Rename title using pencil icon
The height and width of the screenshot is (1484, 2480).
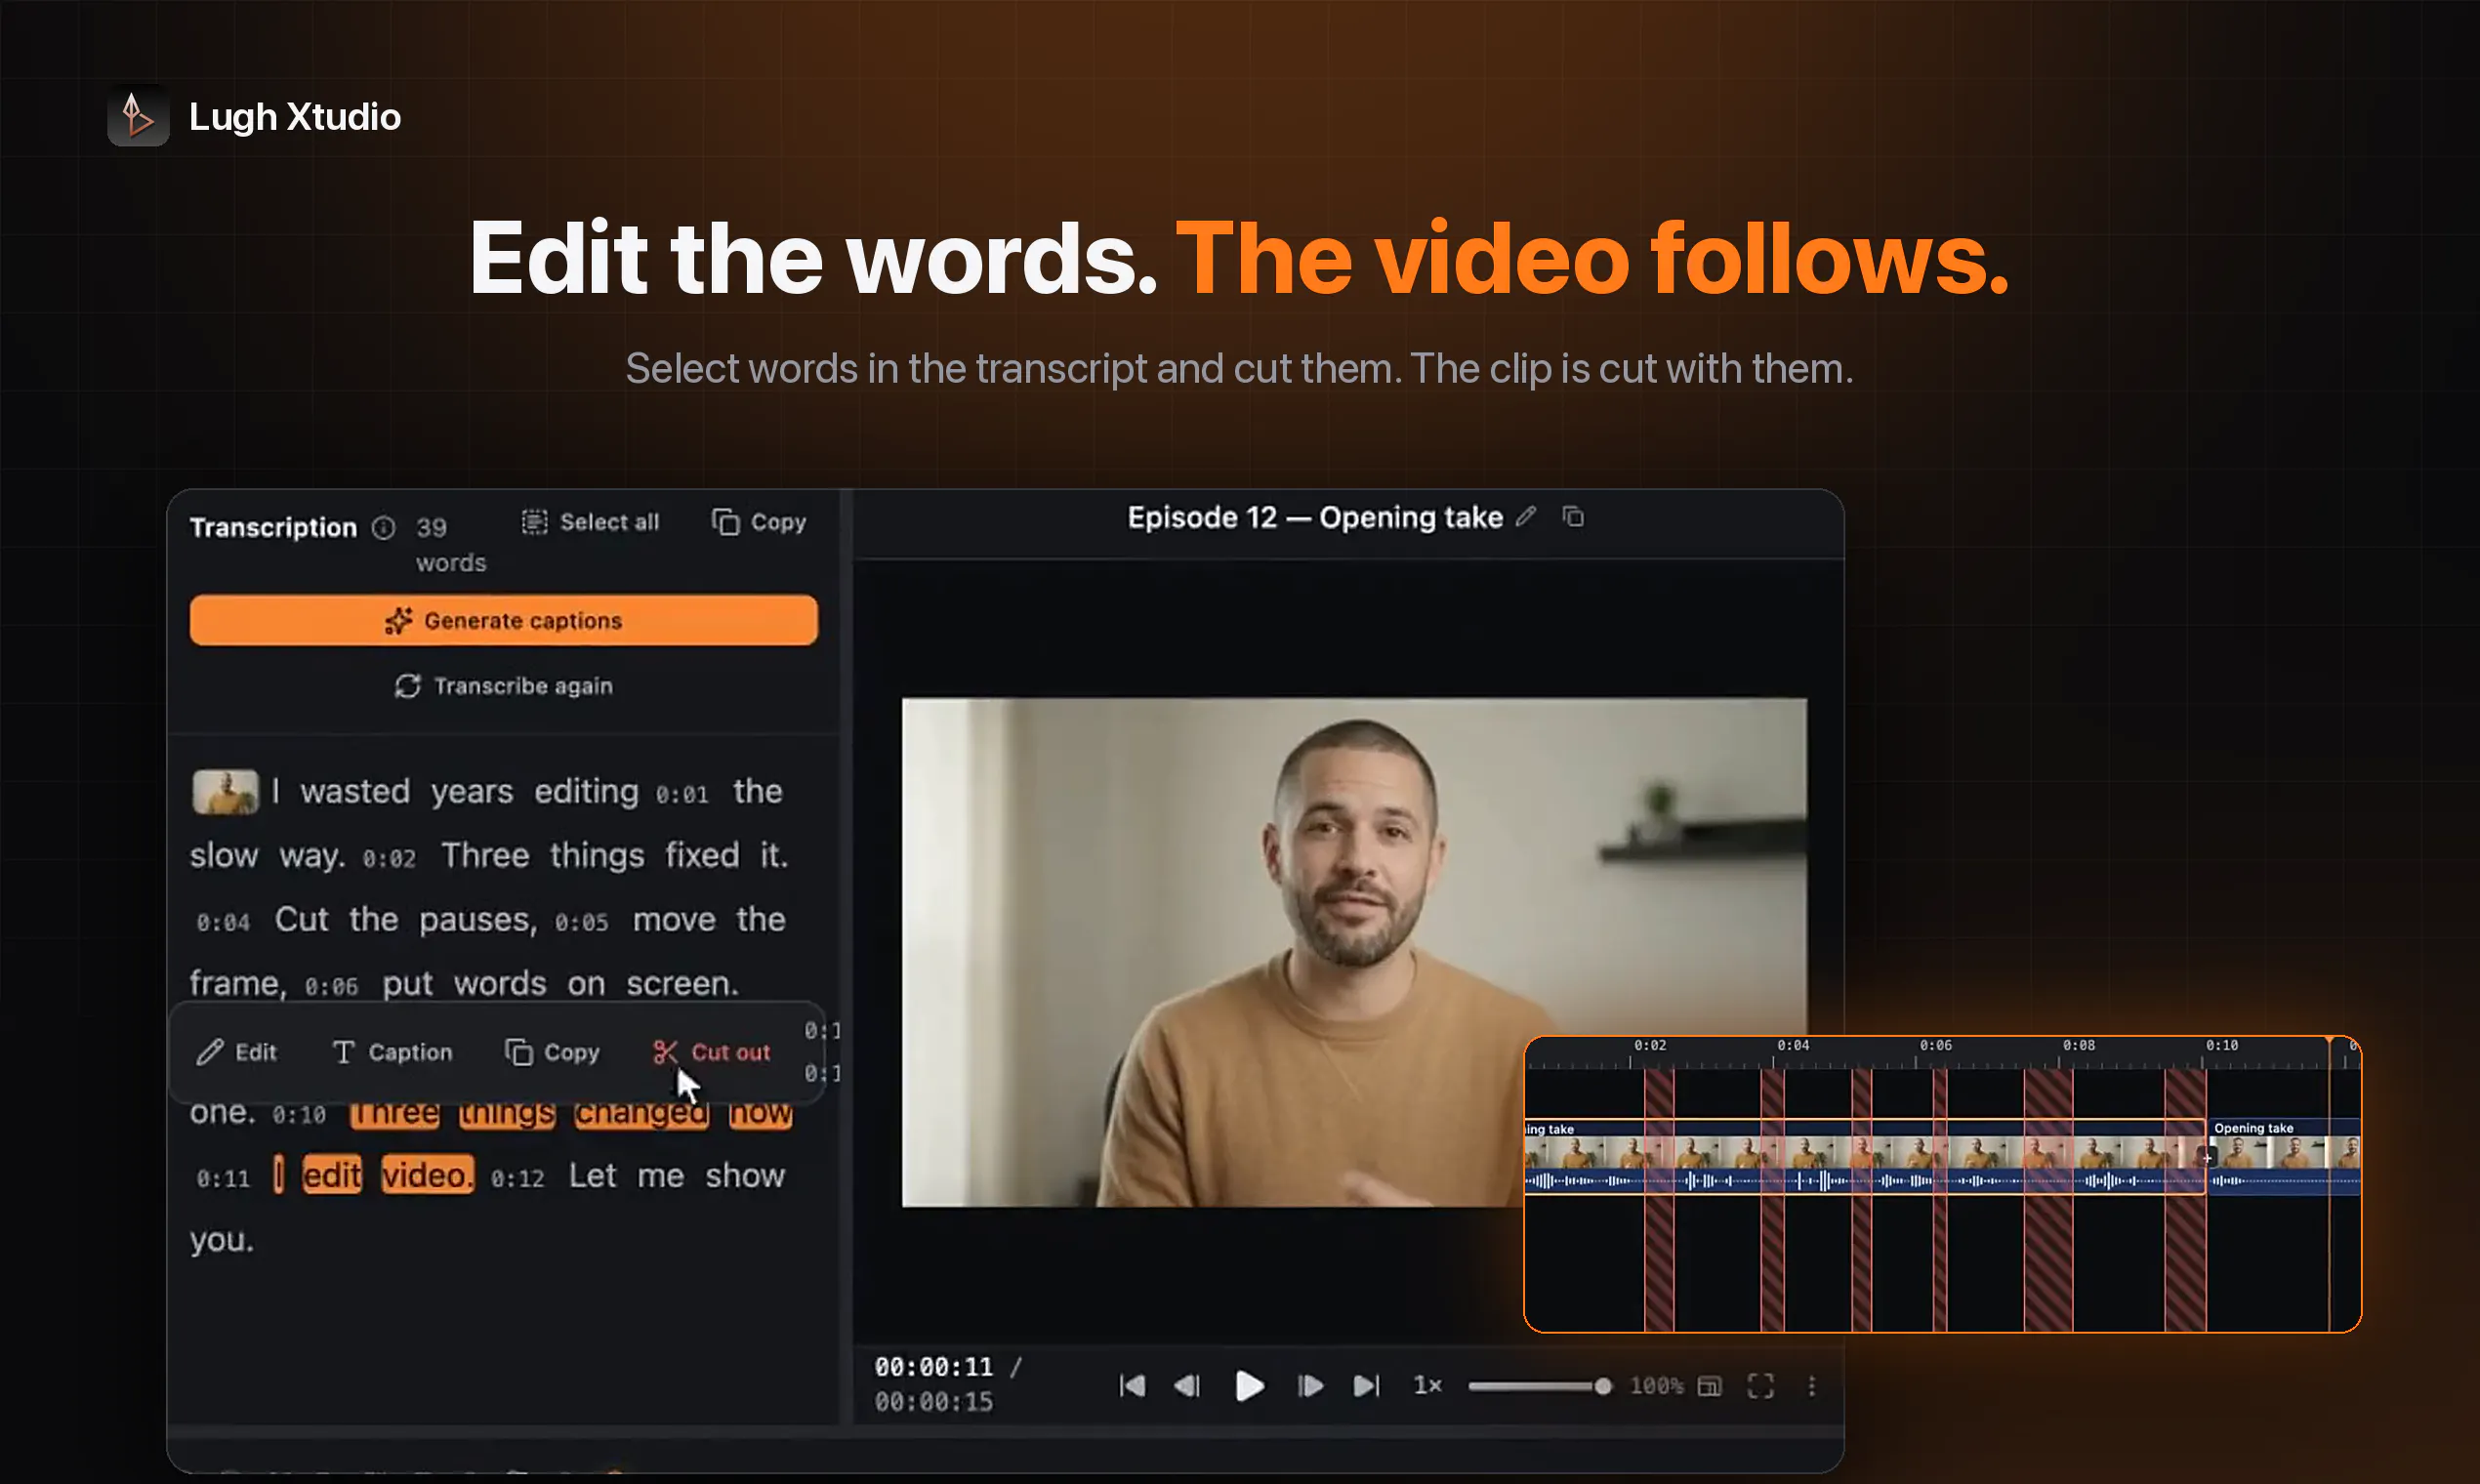(1525, 517)
